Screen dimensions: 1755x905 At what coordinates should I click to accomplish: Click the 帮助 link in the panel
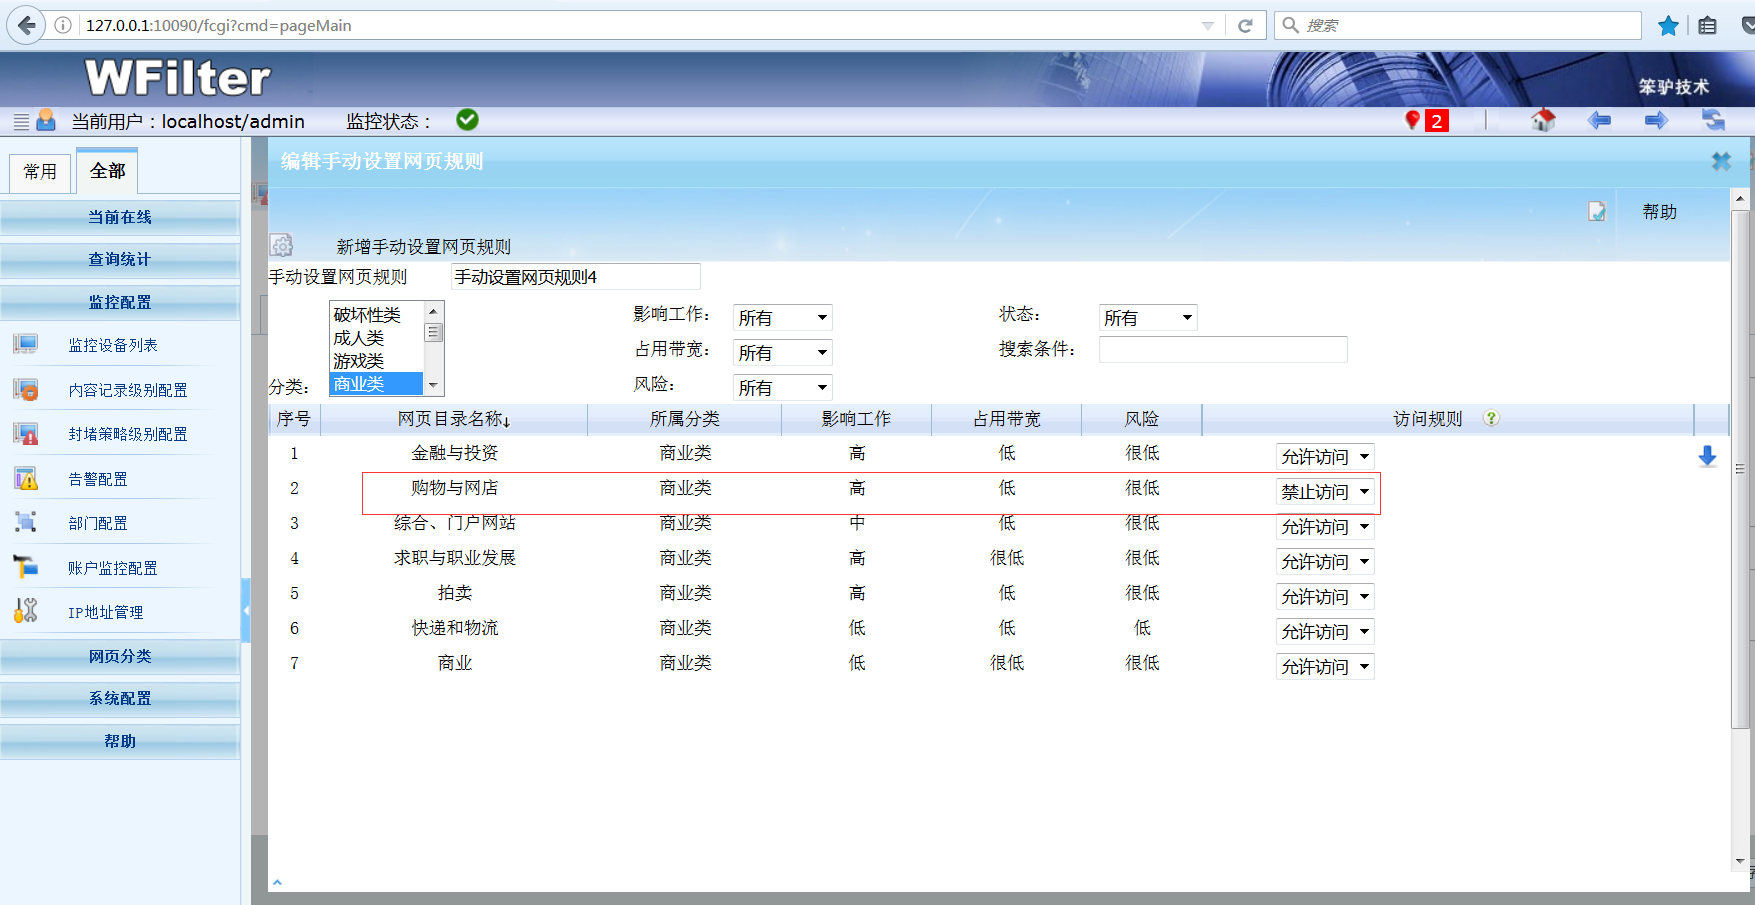point(1659,212)
